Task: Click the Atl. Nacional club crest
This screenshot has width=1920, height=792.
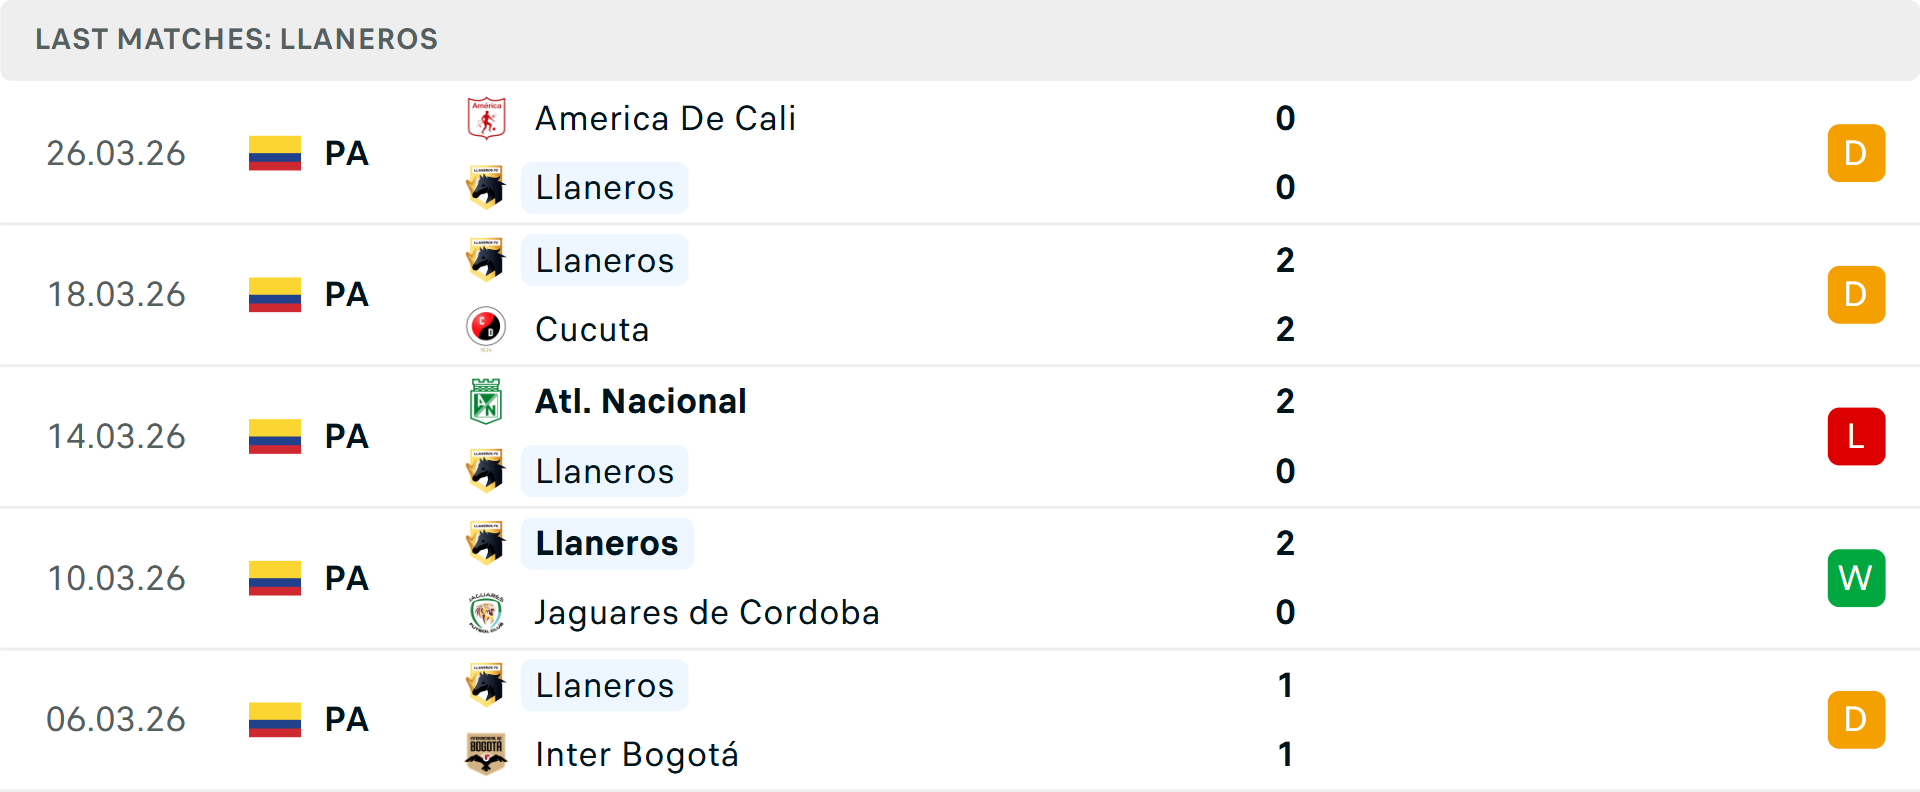Action: (487, 402)
